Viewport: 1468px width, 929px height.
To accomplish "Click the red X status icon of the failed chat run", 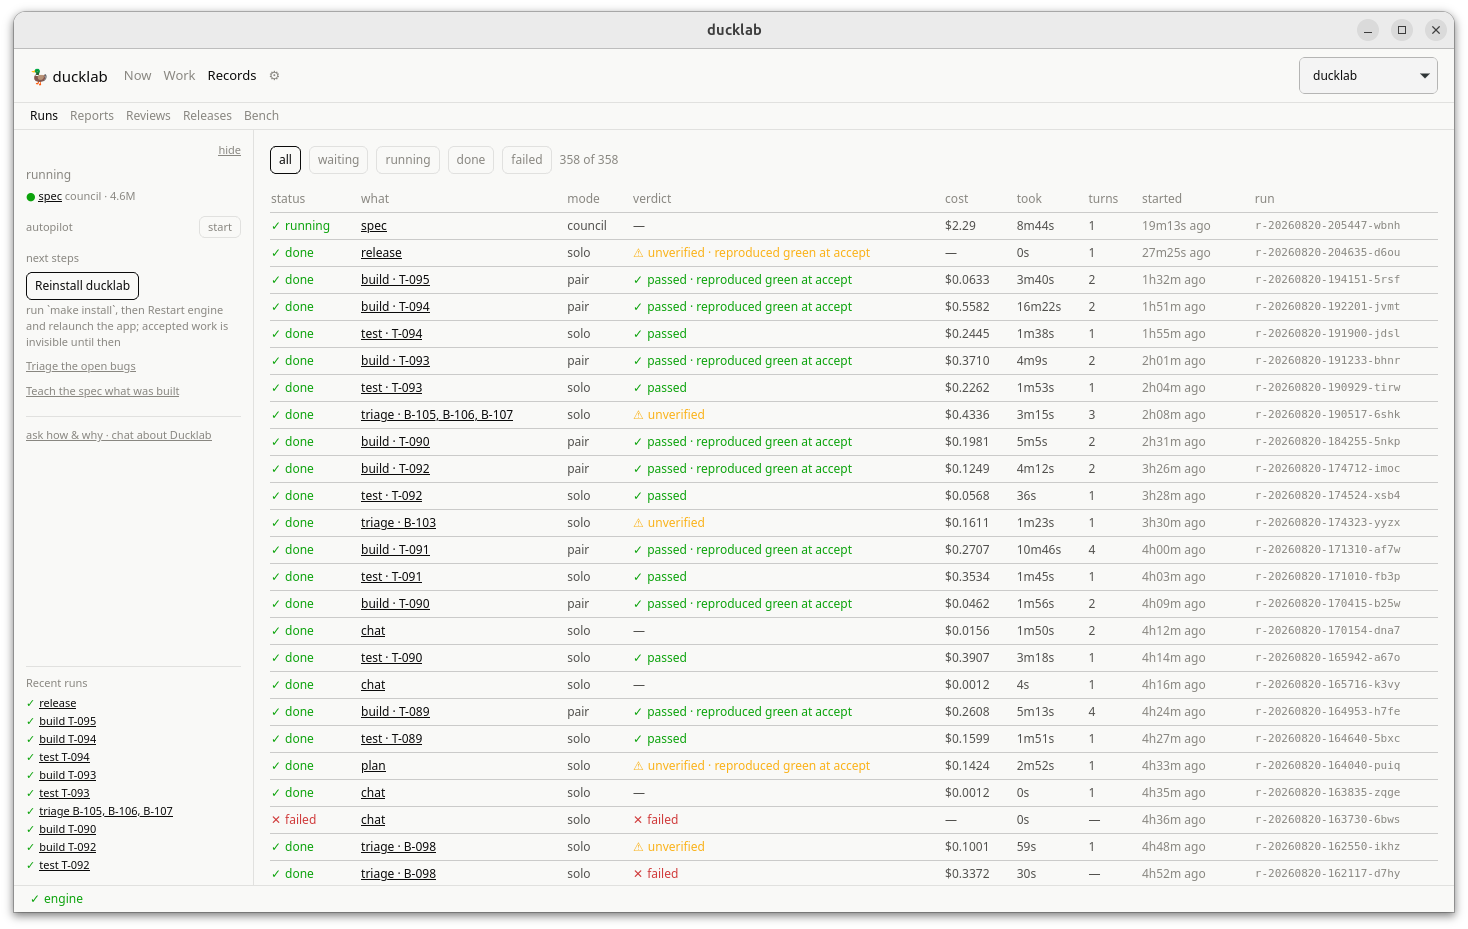I will [x=276, y=820].
